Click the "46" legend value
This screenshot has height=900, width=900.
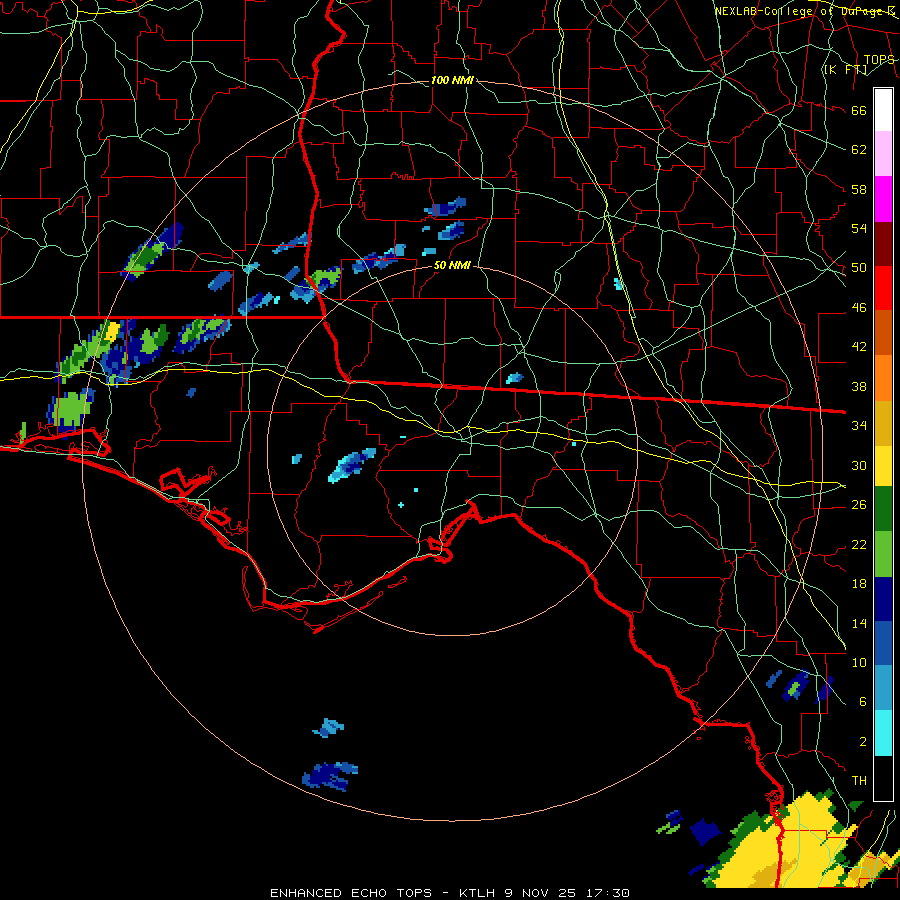859,308
